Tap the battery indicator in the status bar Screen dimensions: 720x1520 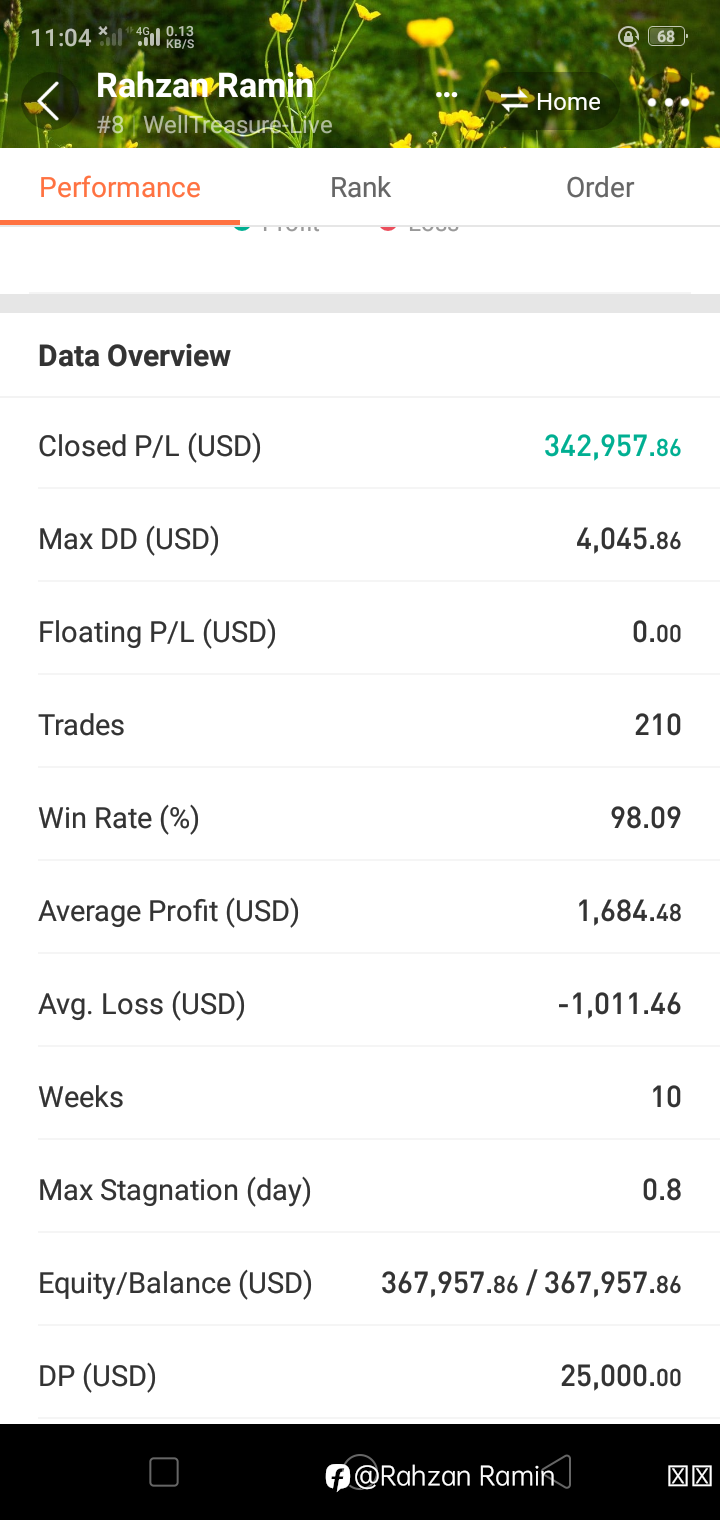[x=666, y=37]
